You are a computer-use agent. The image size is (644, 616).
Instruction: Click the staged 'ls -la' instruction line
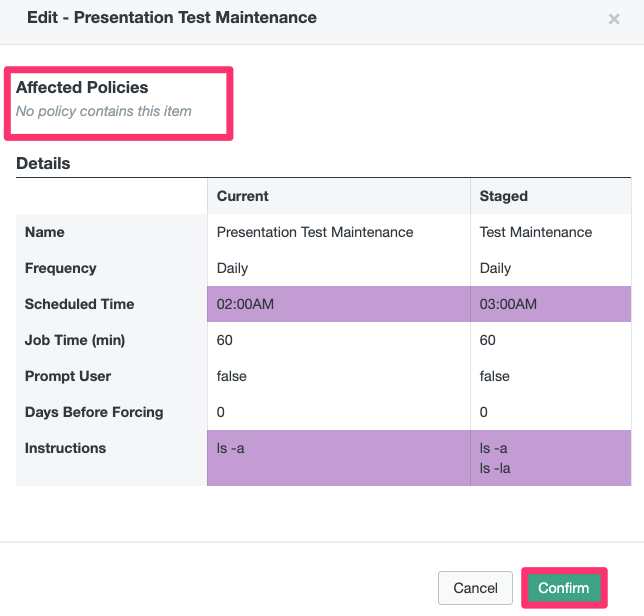[496, 467]
